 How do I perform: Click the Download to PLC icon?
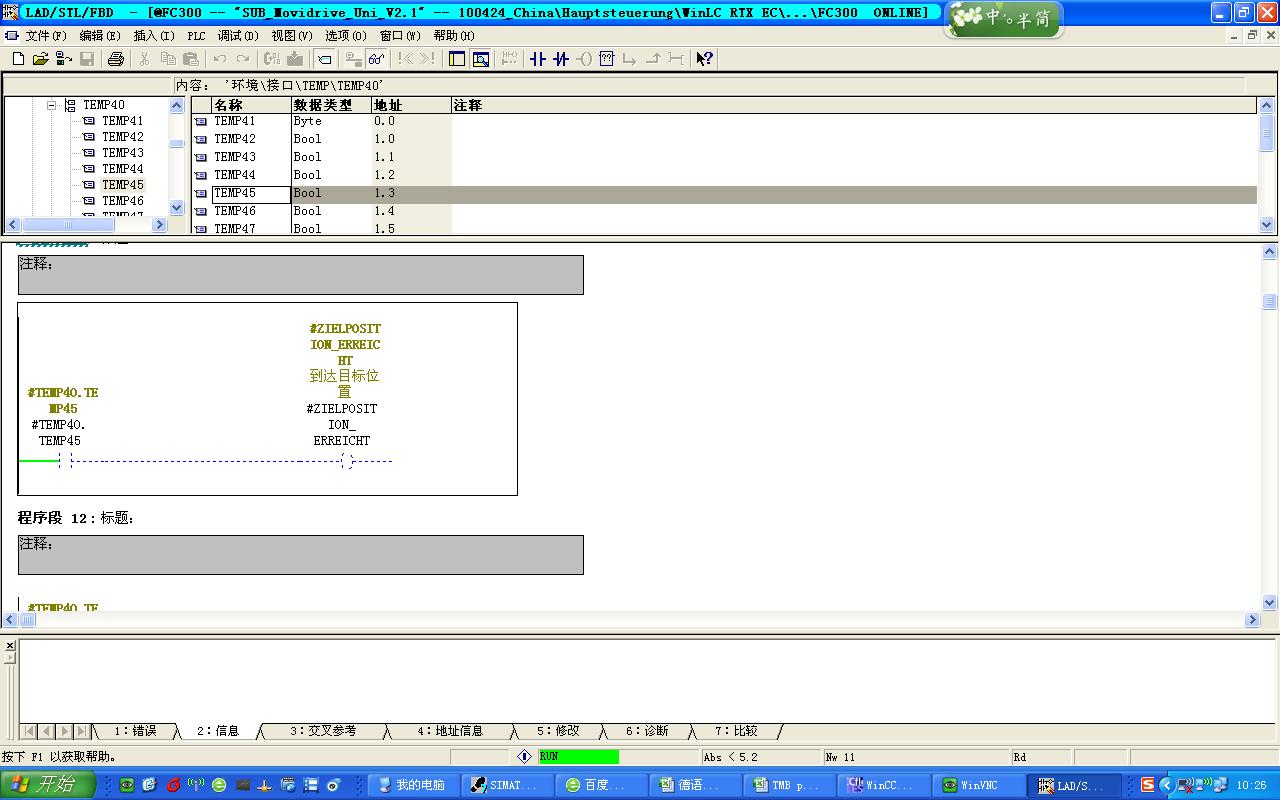tap(295, 59)
